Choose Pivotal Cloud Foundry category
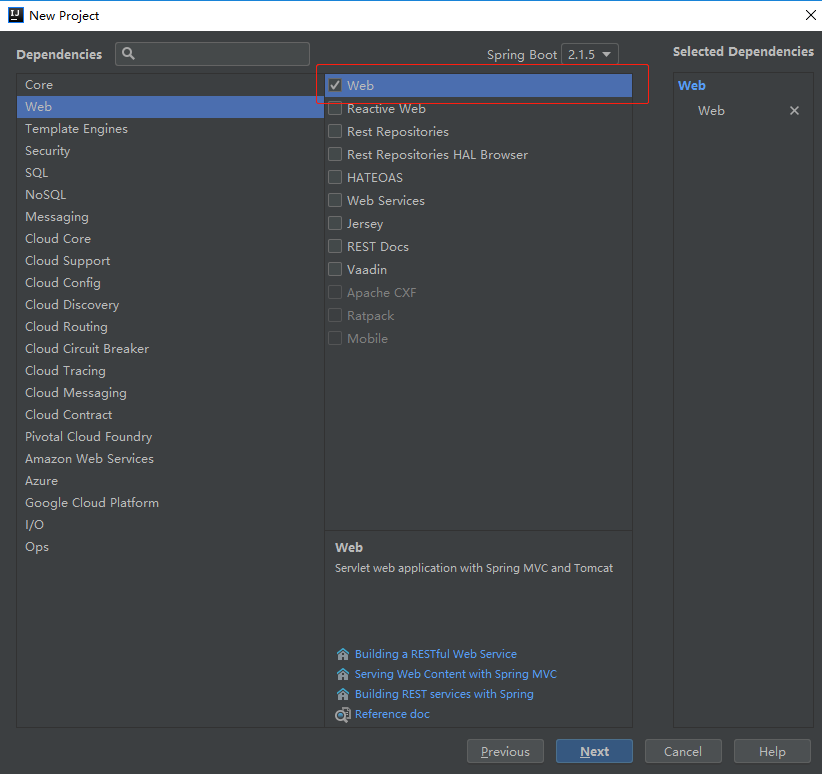 (170, 437)
